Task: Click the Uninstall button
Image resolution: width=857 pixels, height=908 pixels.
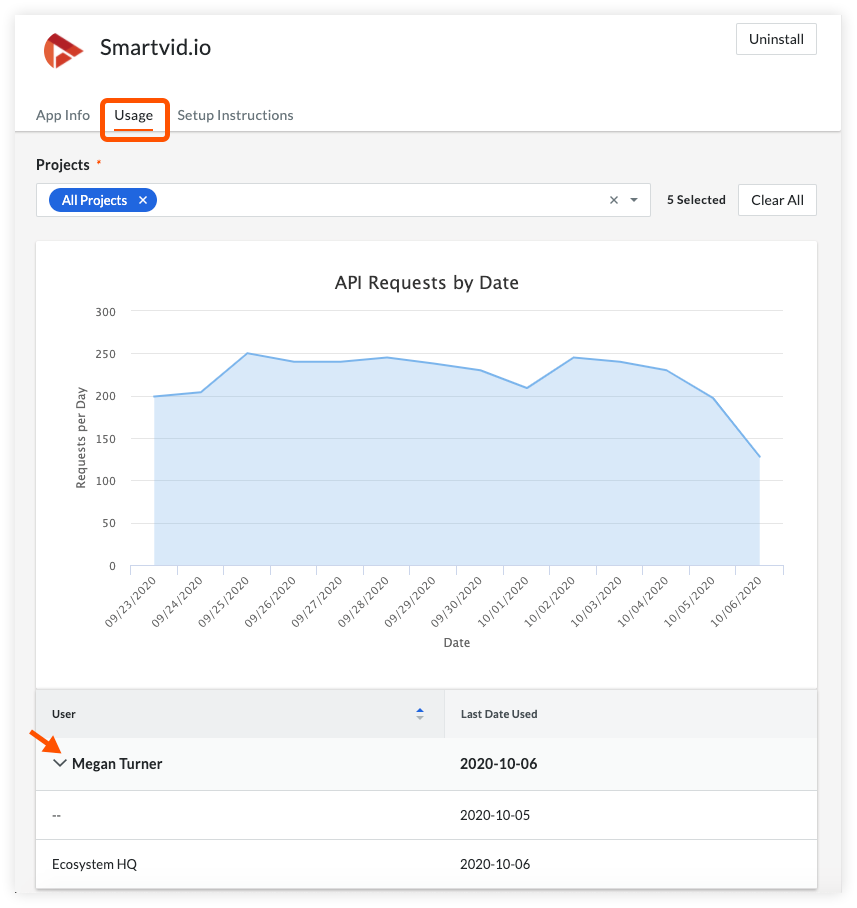Action: click(776, 39)
